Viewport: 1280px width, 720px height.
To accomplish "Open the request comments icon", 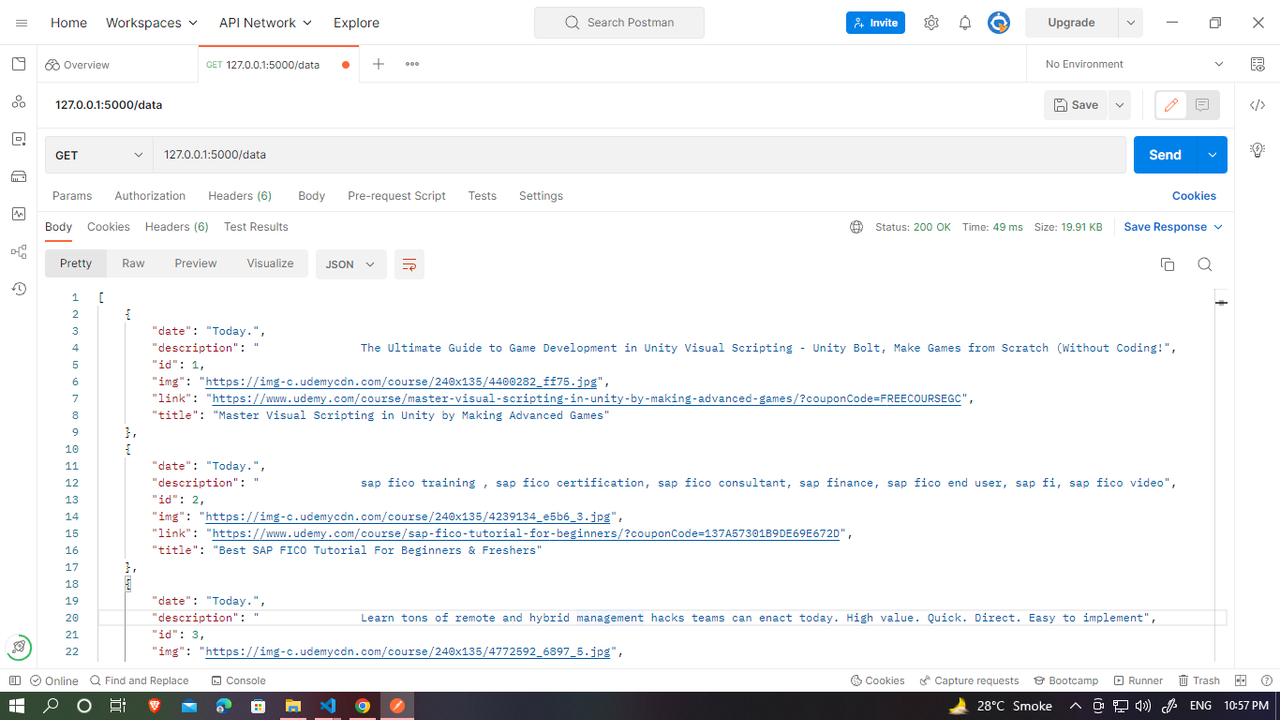I will (x=1202, y=105).
